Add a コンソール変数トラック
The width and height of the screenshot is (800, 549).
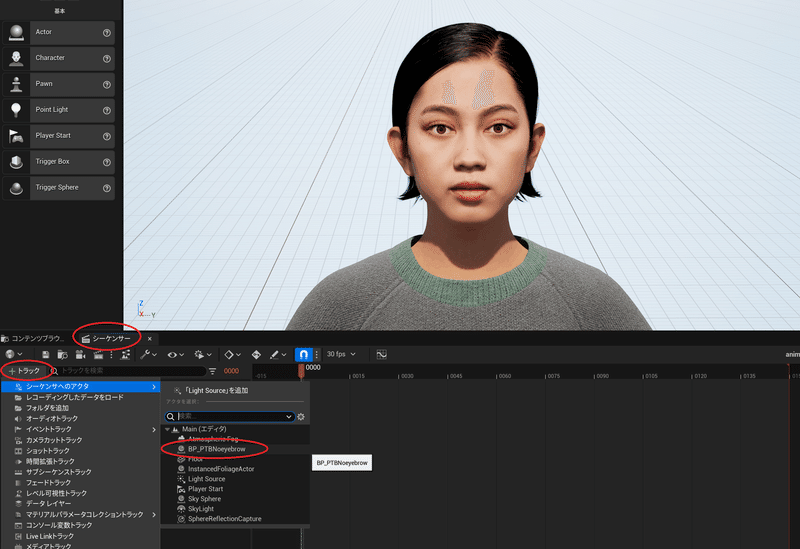tap(81, 526)
